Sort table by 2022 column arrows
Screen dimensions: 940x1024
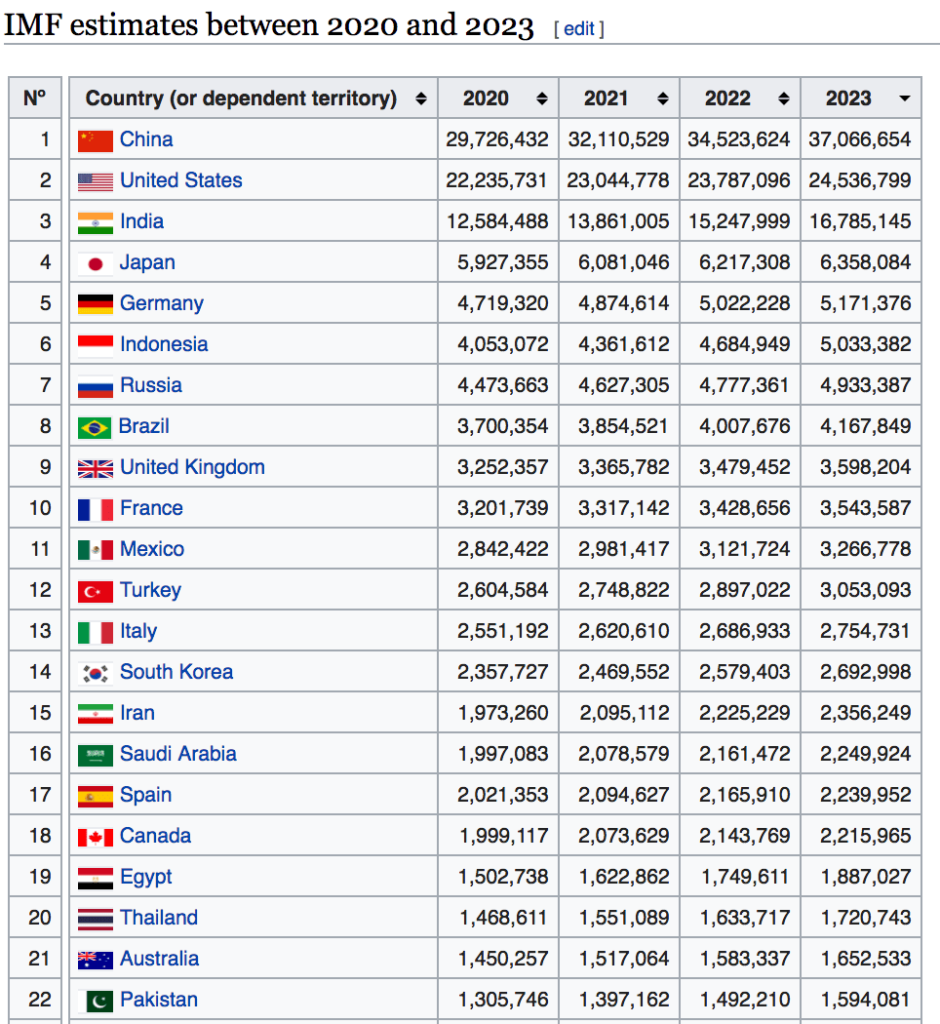[783, 99]
